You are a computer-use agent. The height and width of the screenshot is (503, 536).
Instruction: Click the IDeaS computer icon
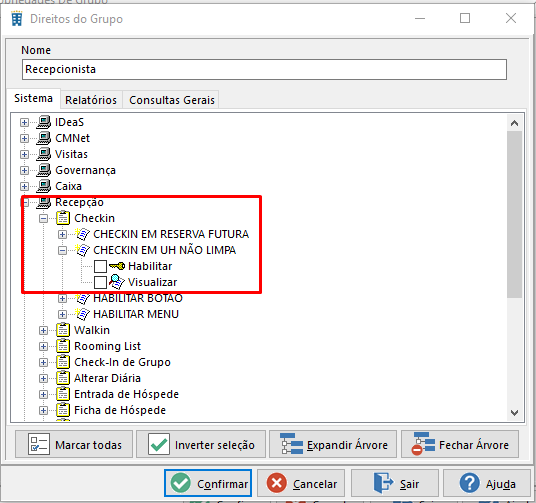tap(44, 122)
